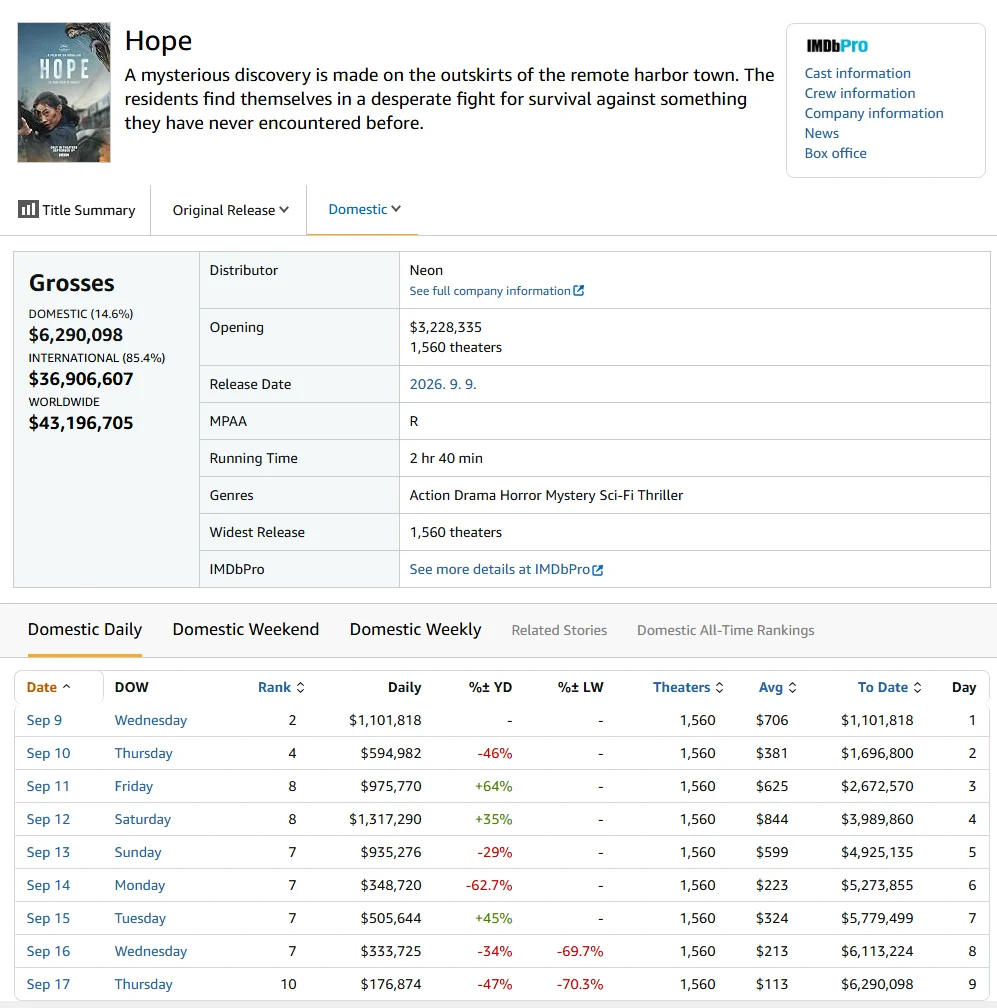Sort table by the Theaters column header
997x1008 pixels.
tap(681, 687)
